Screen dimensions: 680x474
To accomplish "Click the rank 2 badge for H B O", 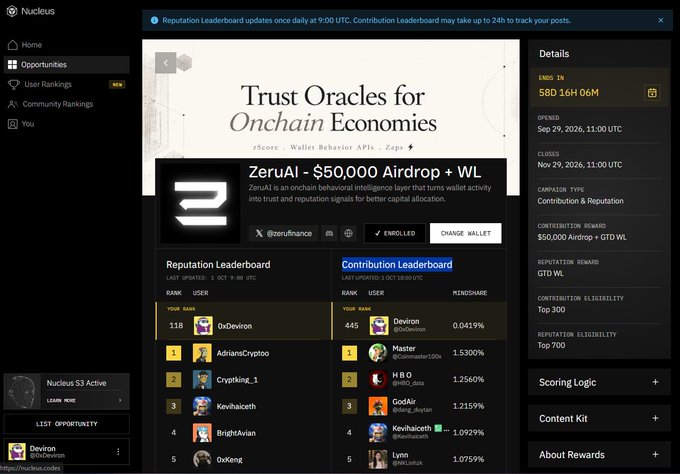I will pos(349,379).
